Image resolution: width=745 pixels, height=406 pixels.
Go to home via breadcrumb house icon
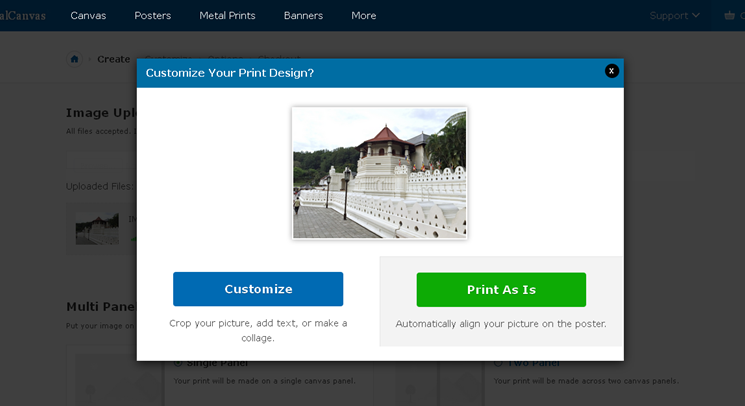(75, 59)
